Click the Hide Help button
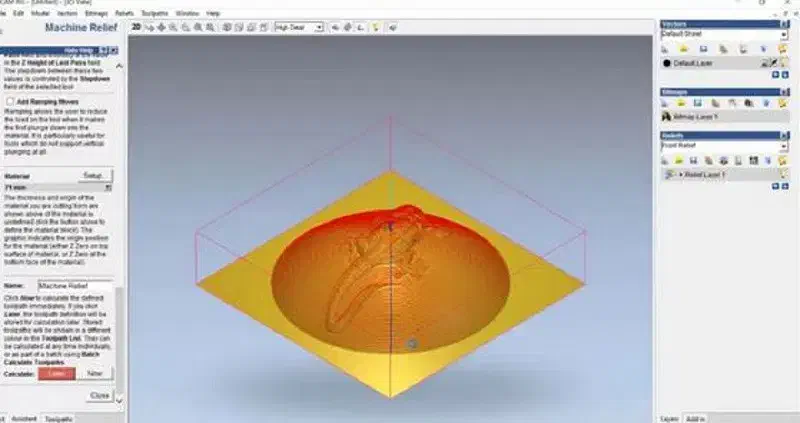 pos(79,51)
